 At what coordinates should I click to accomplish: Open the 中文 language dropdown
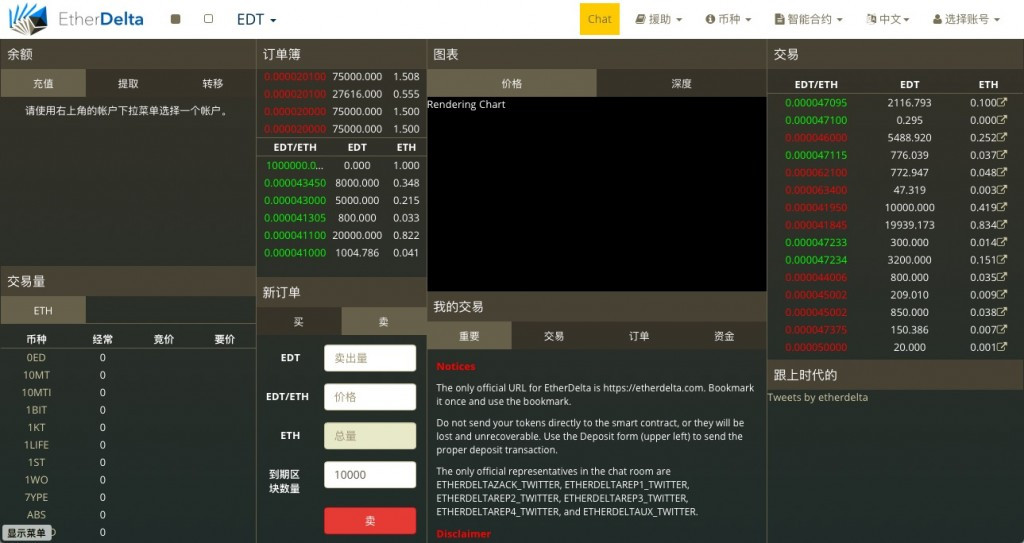click(888, 20)
